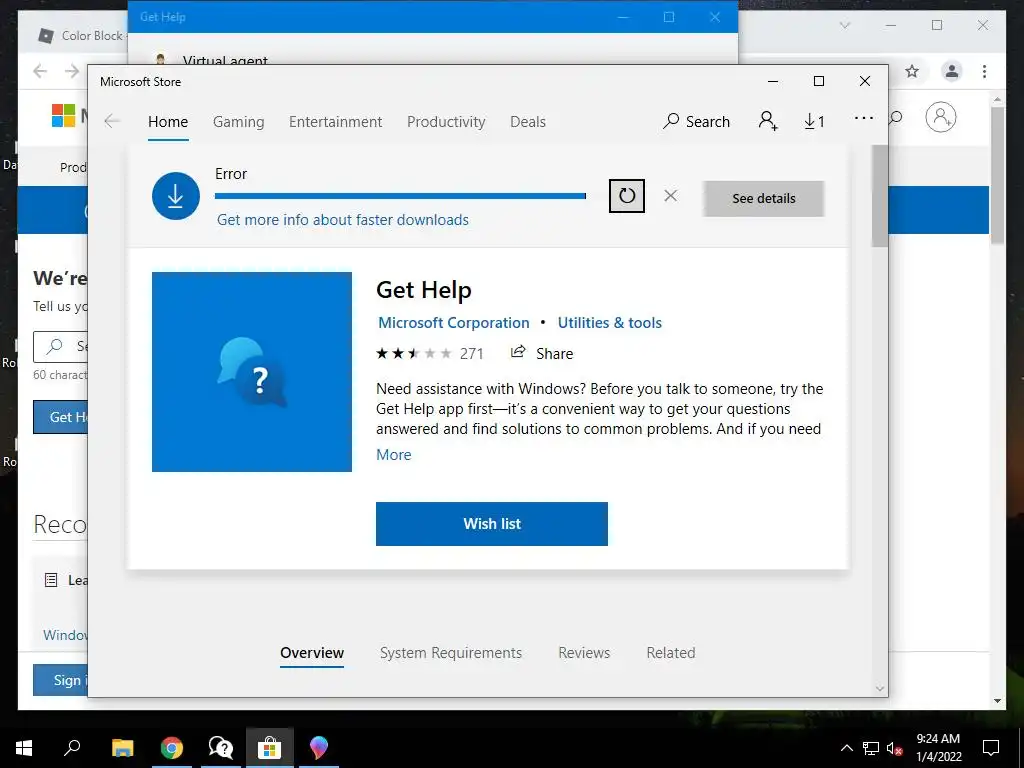The width and height of the screenshot is (1024, 768).
Task: Open the Store three-dot more menu
Action: [863, 118]
